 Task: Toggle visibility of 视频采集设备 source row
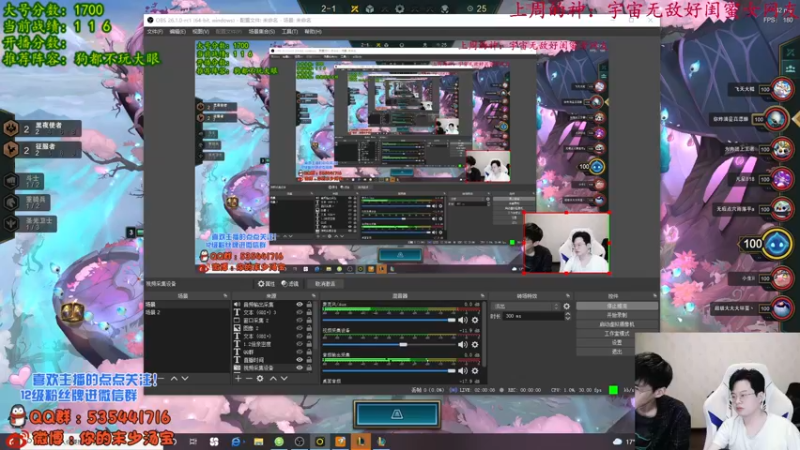click(299, 368)
